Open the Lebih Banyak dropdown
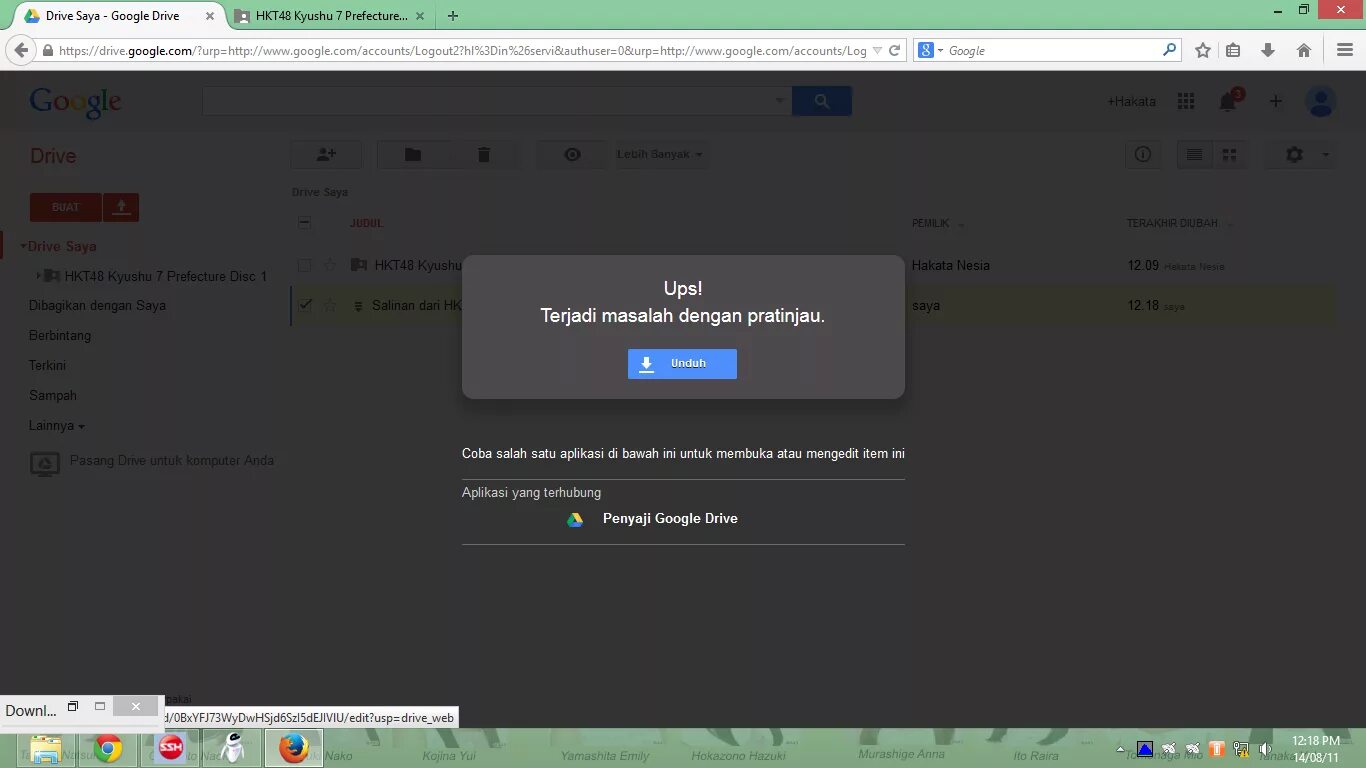Image resolution: width=1366 pixels, height=768 pixels. 659,155
